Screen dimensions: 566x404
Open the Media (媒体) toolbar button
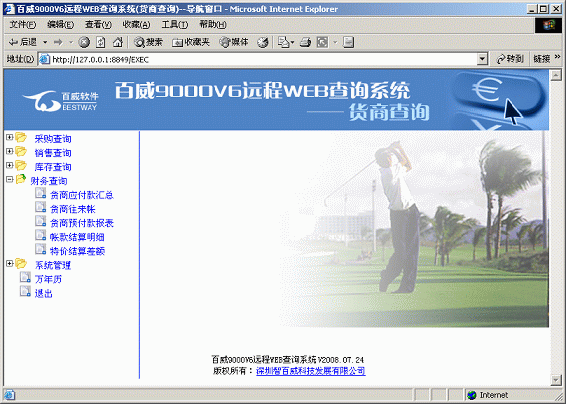pos(234,42)
